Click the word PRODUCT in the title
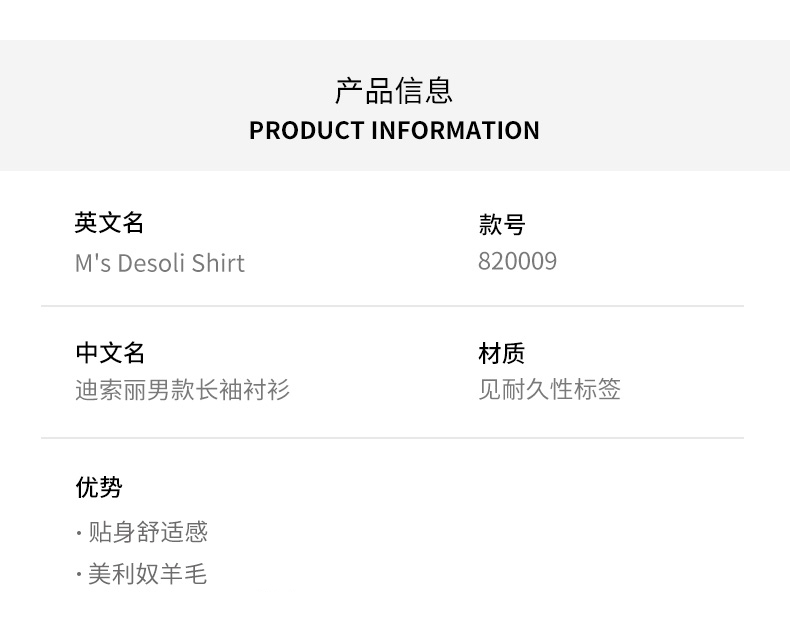The height and width of the screenshot is (625, 790). click(306, 130)
